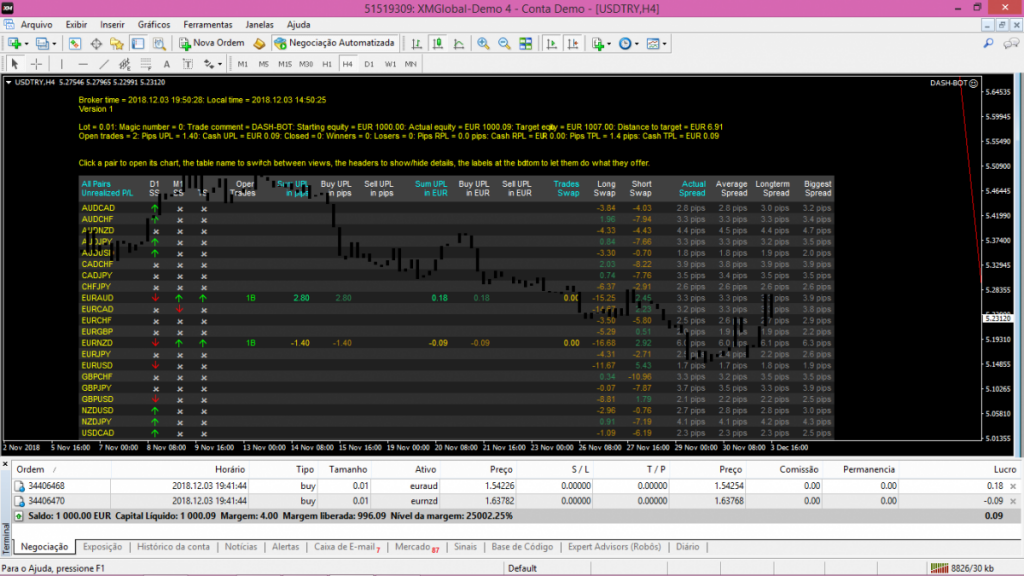Open the Data Window crosshair-circle icon
Screen dimensions: 1024x576
(96, 43)
